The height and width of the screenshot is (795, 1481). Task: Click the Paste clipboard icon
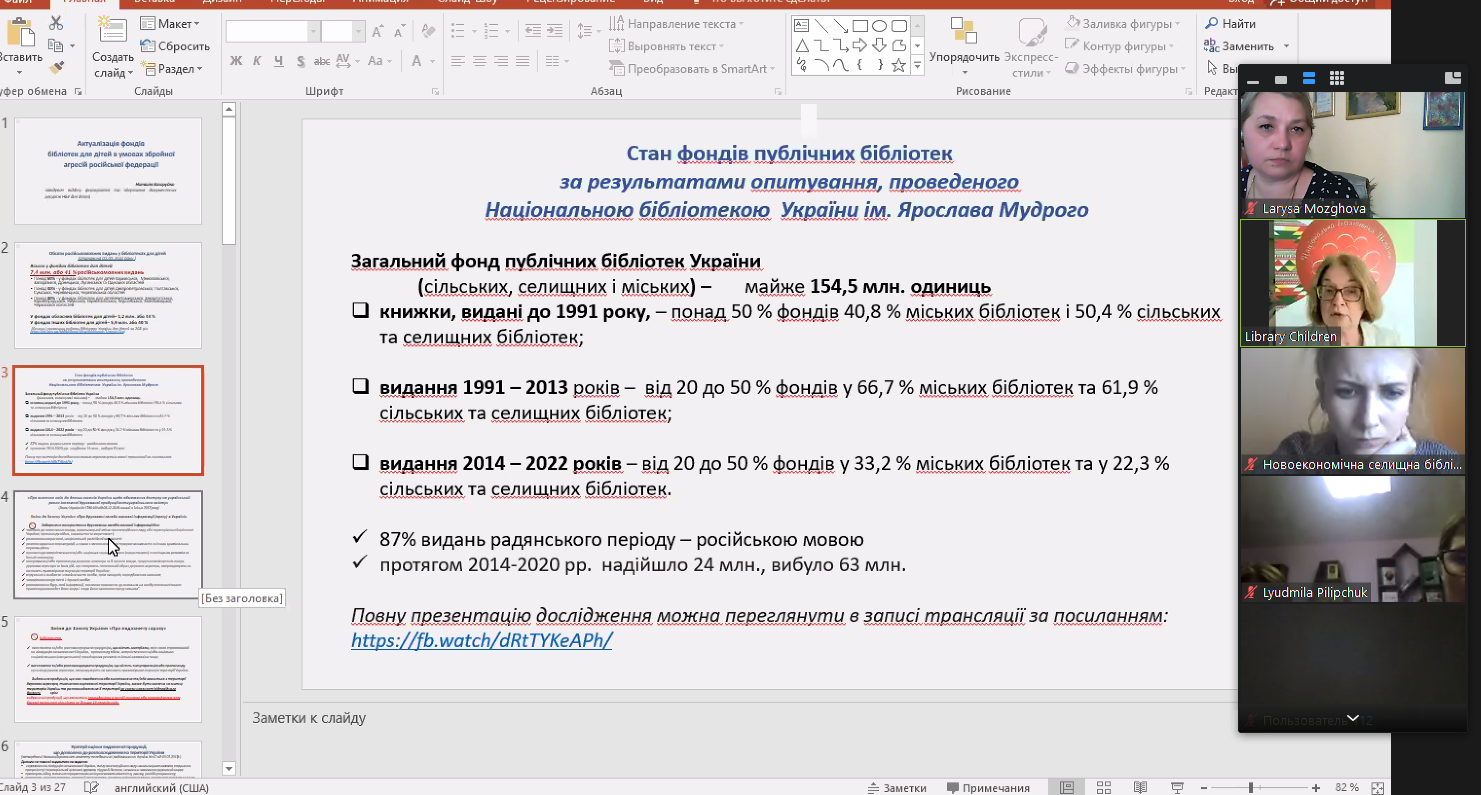pos(20,32)
